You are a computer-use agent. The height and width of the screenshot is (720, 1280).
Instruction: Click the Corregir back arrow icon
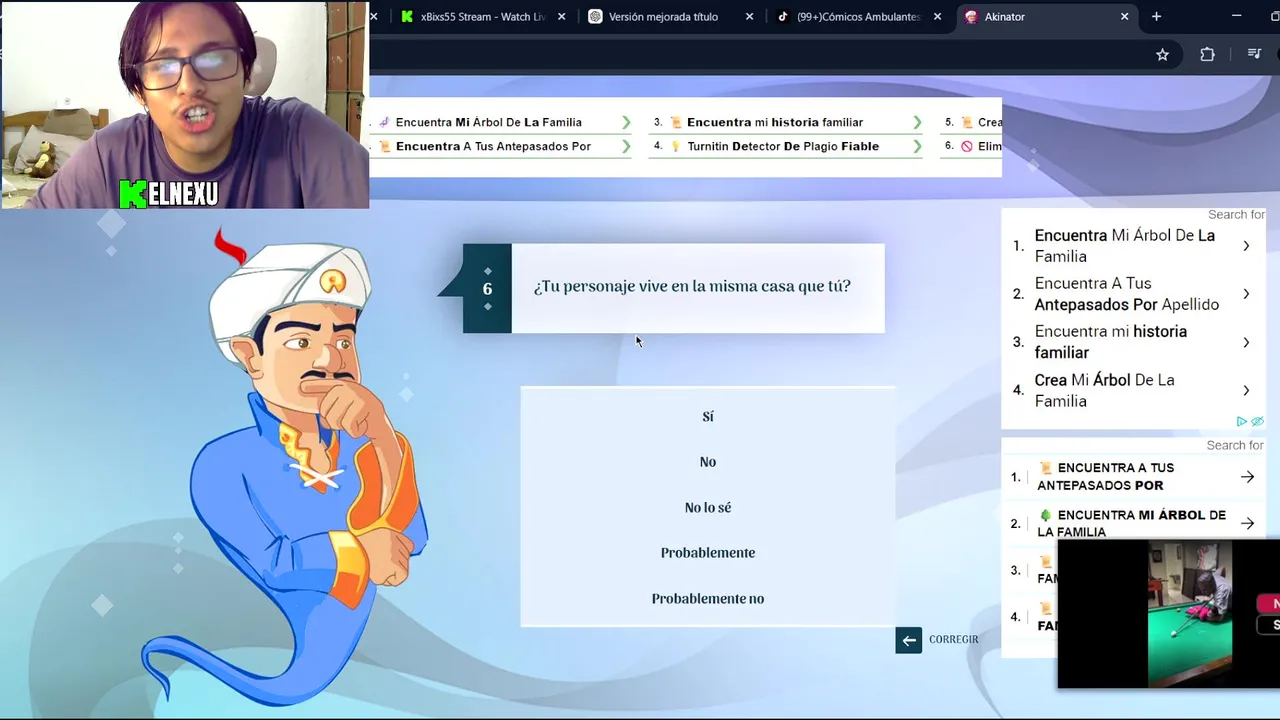point(908,640)
